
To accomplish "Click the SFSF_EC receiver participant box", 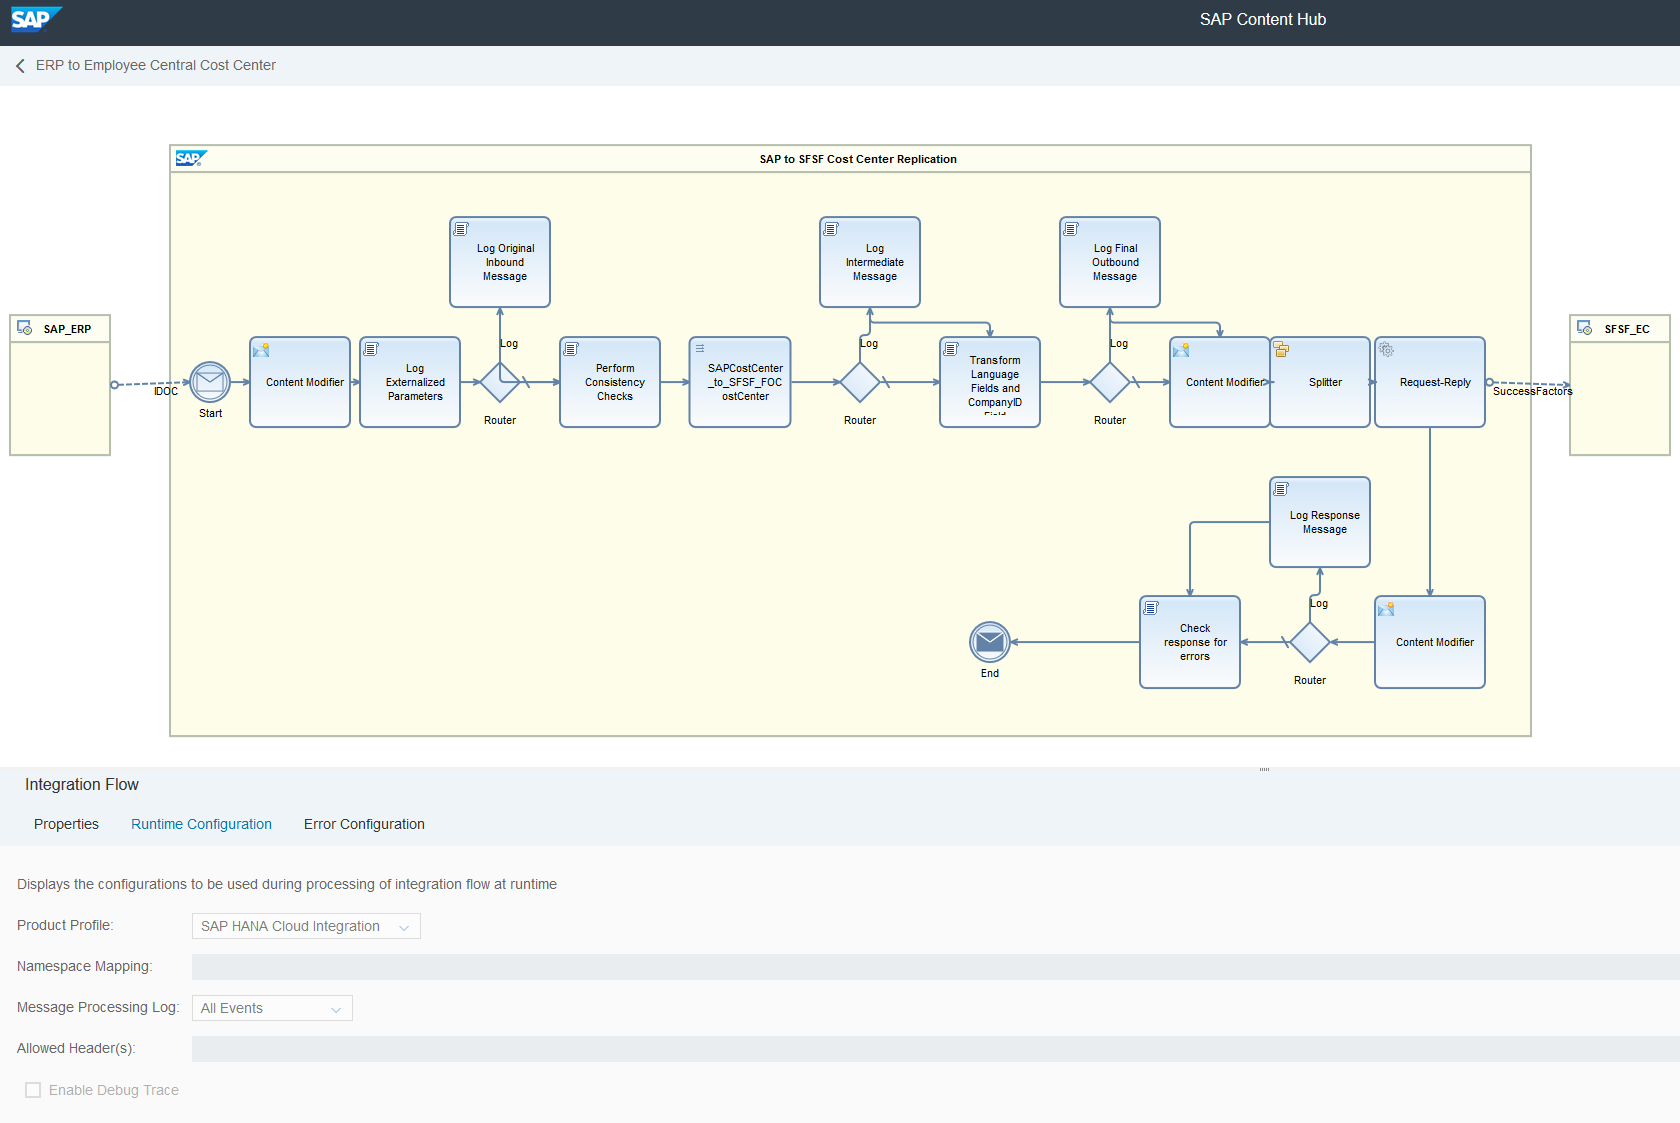I will coord(1620,385).
